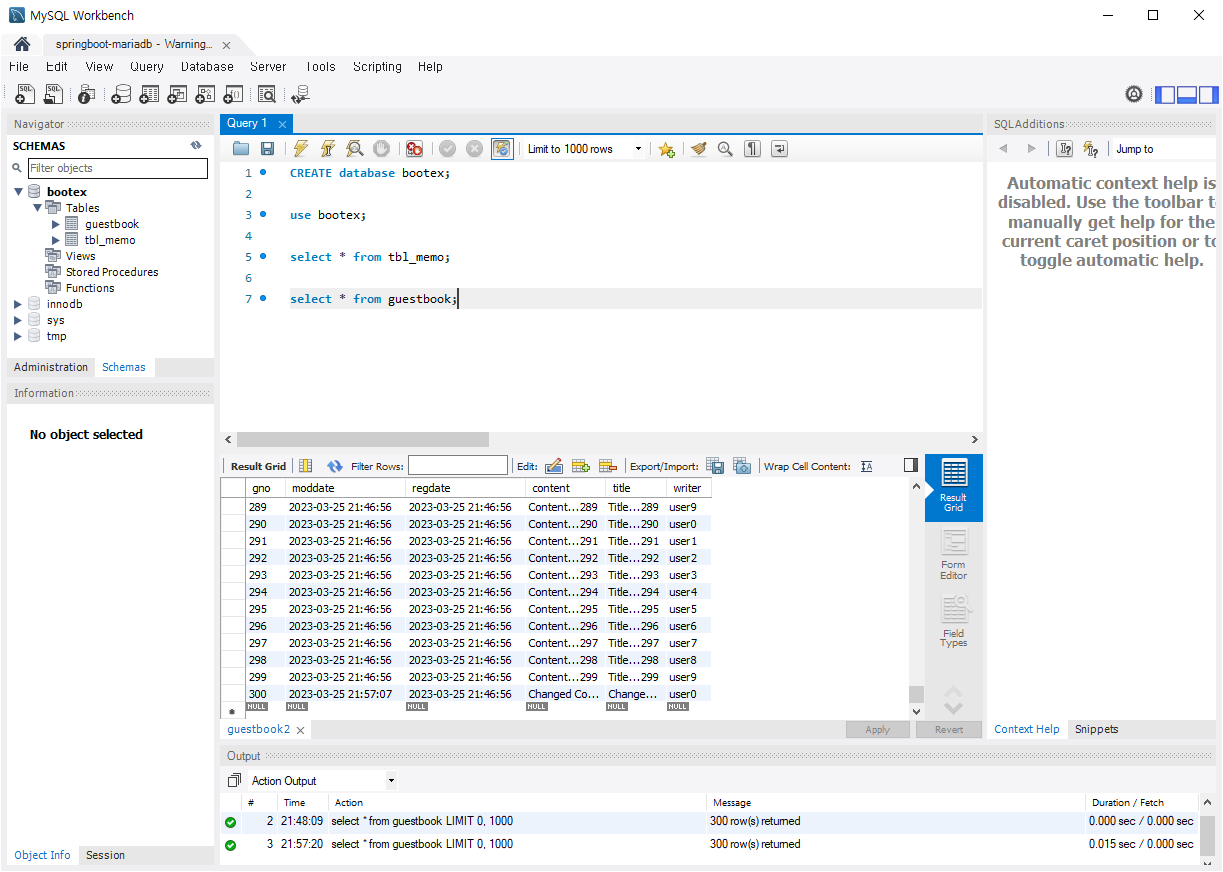Expand the guestbook table node
This screenshot has width=1223, height=872.
coord(56,224)
